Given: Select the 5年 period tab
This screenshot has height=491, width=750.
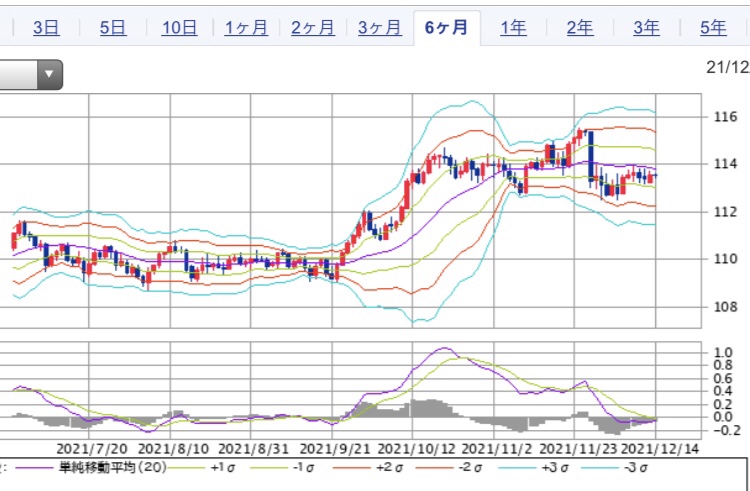Looking at the screenshot, I should coord(713,28).
